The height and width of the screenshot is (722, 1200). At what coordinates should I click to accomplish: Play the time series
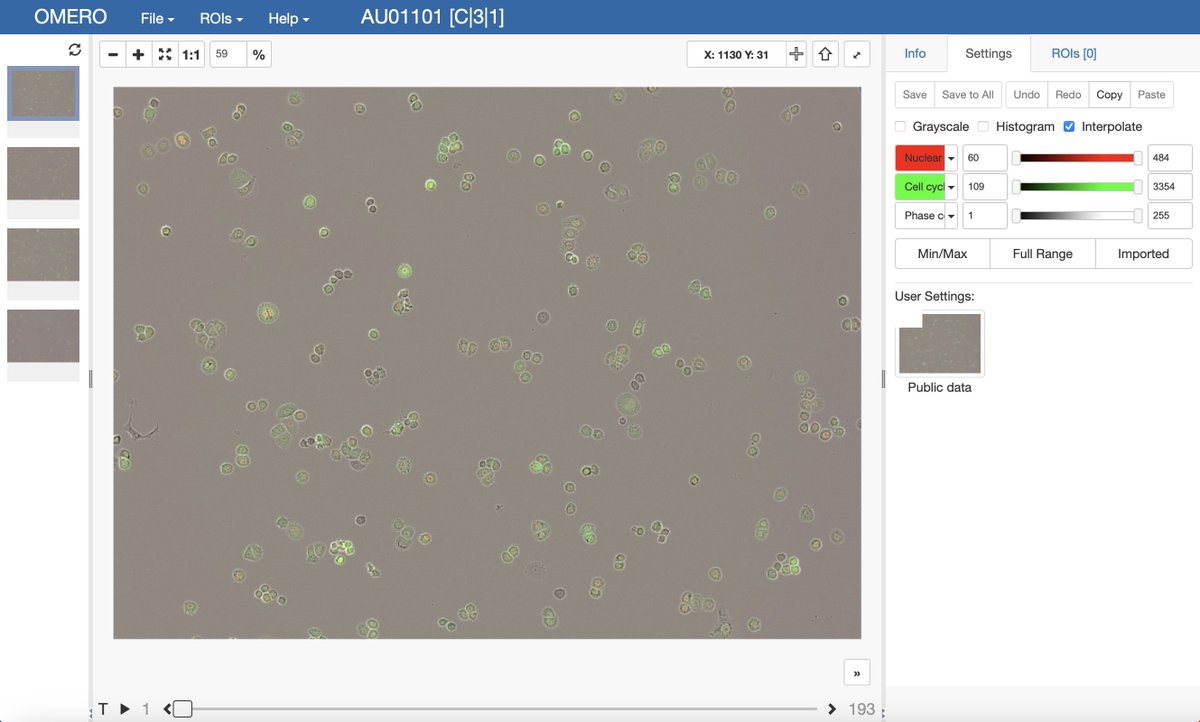tap(125, 709)
